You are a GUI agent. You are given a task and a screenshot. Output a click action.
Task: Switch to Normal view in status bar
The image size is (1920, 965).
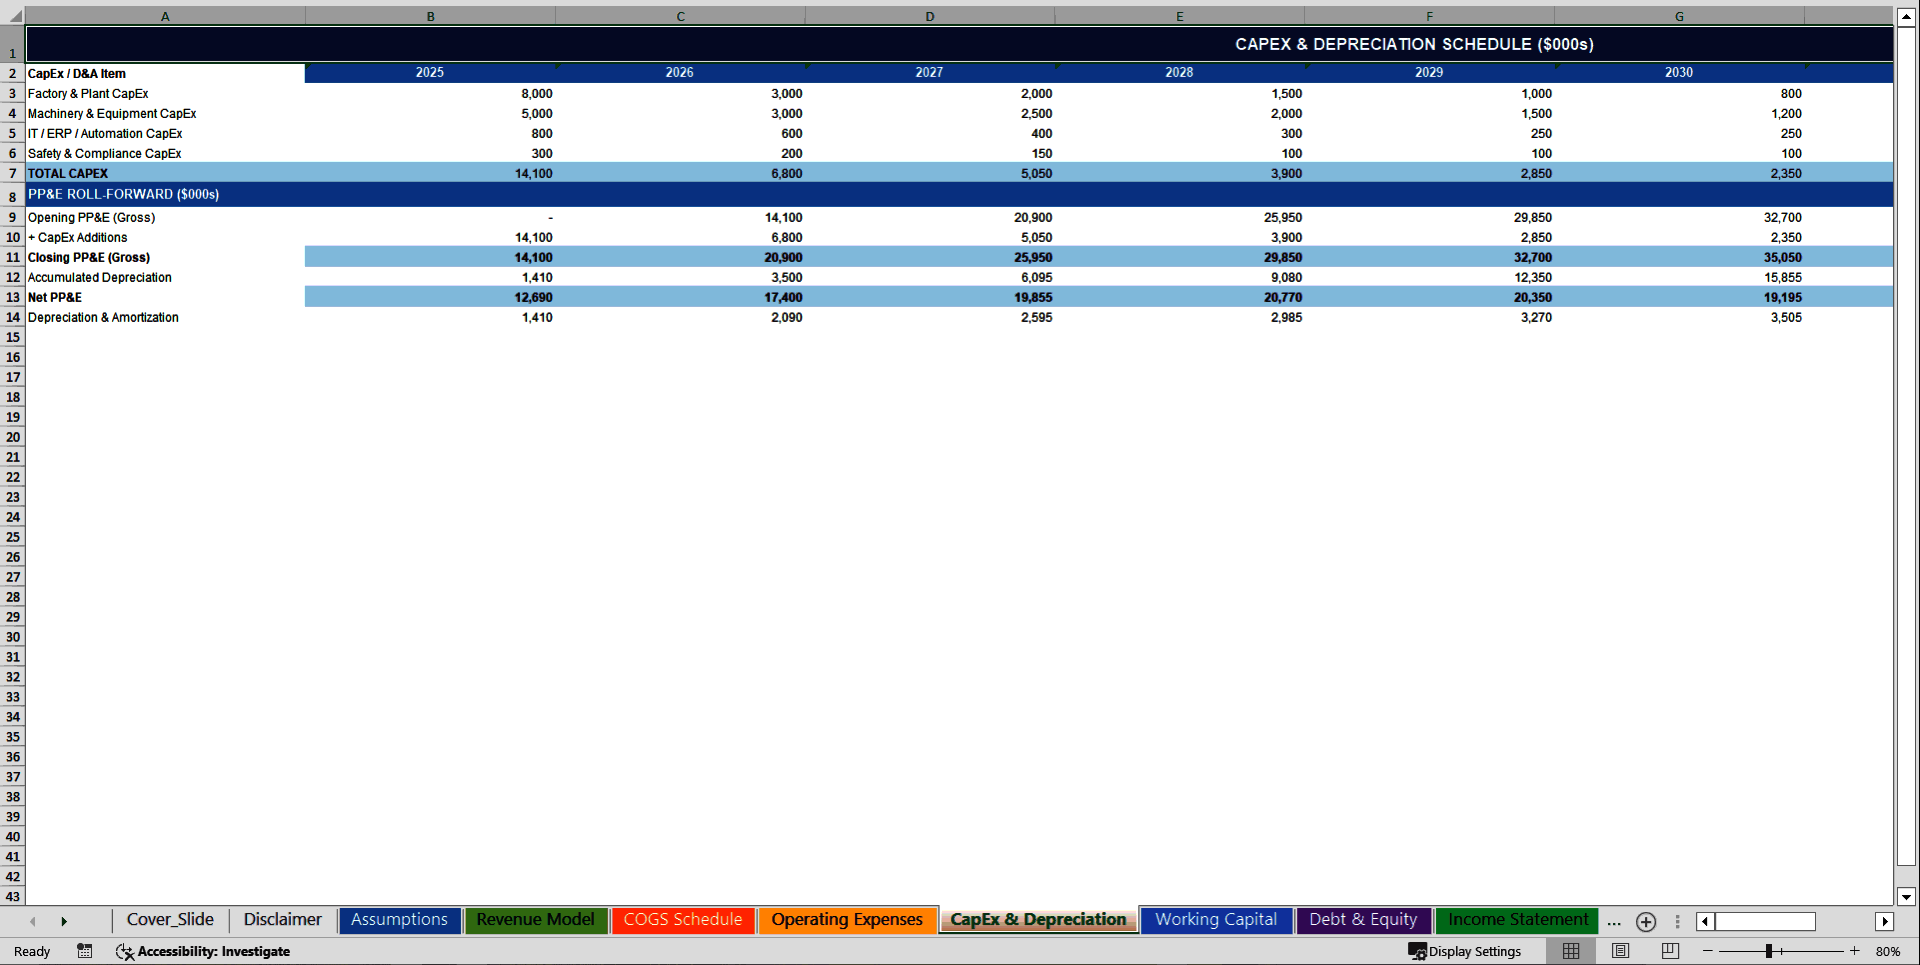click(1570, 951)
